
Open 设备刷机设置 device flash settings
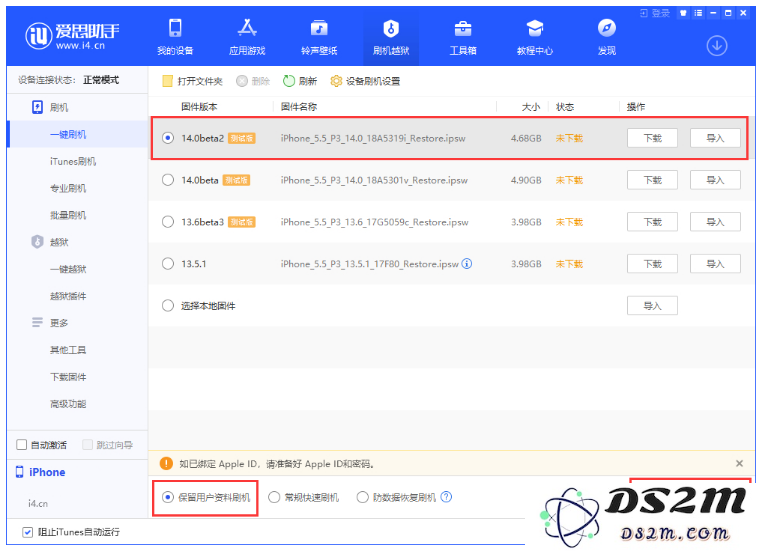click(365, 81)
